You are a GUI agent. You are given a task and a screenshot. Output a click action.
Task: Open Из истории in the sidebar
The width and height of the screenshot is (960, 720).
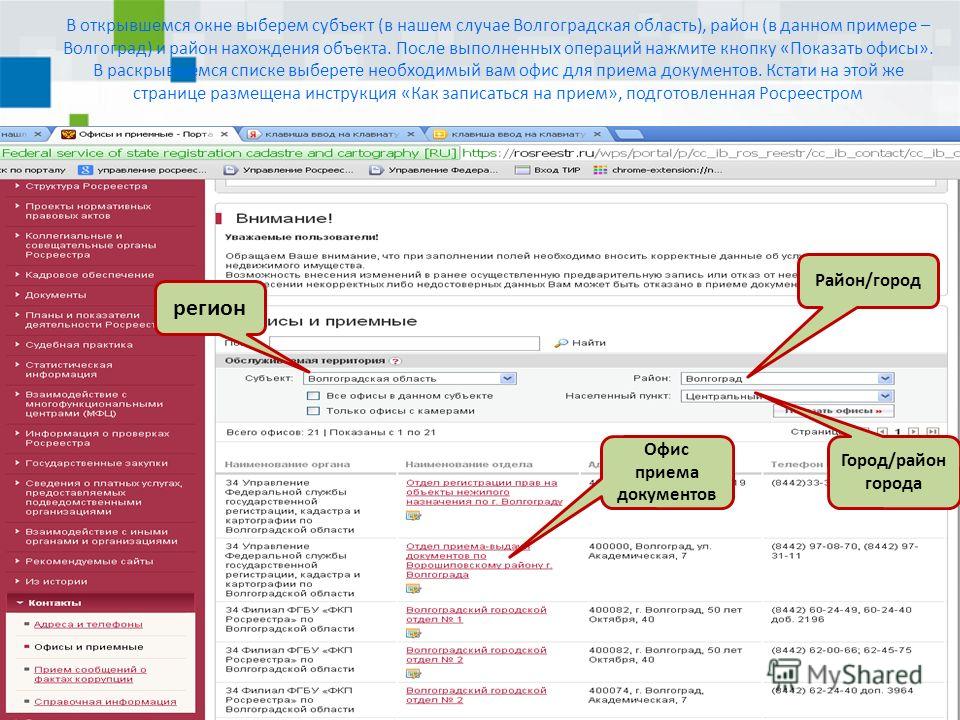(56, 582)
